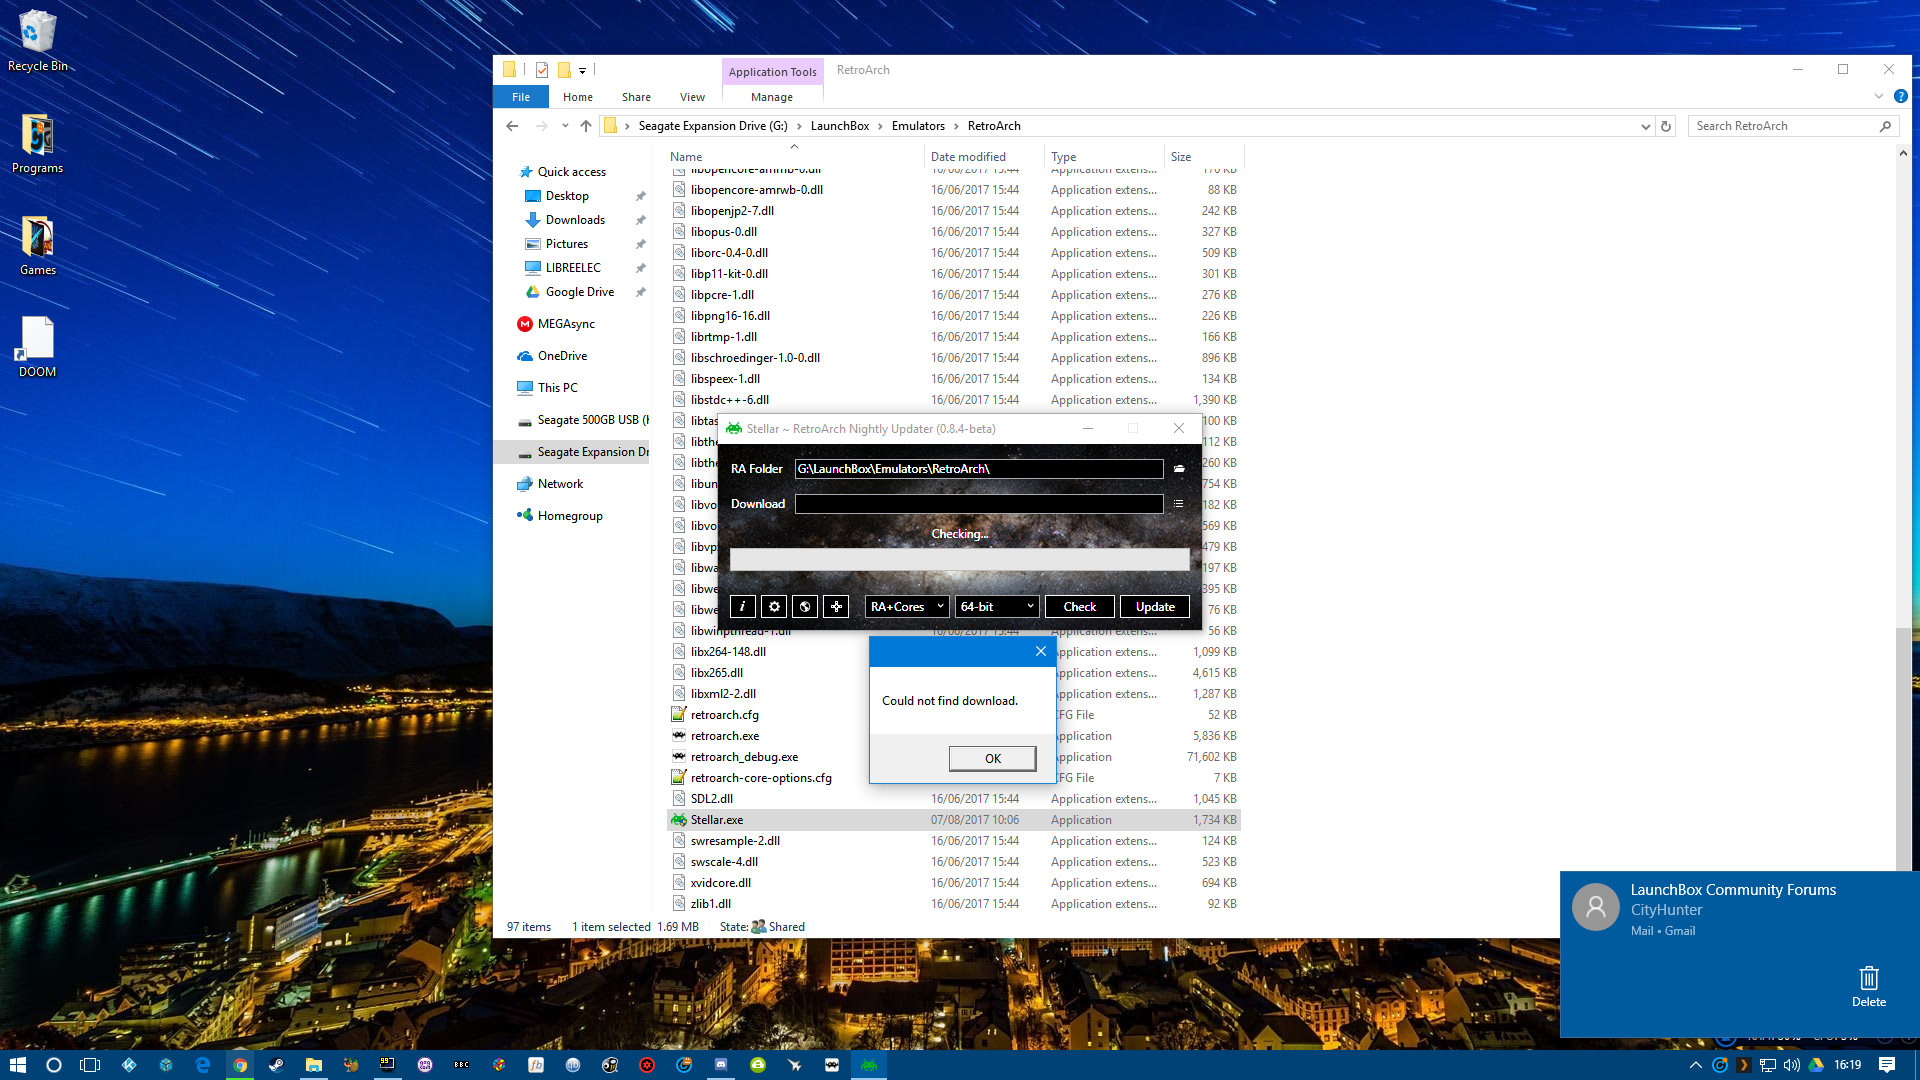Open Downloads in navigation pane

[x=575, y=220]
